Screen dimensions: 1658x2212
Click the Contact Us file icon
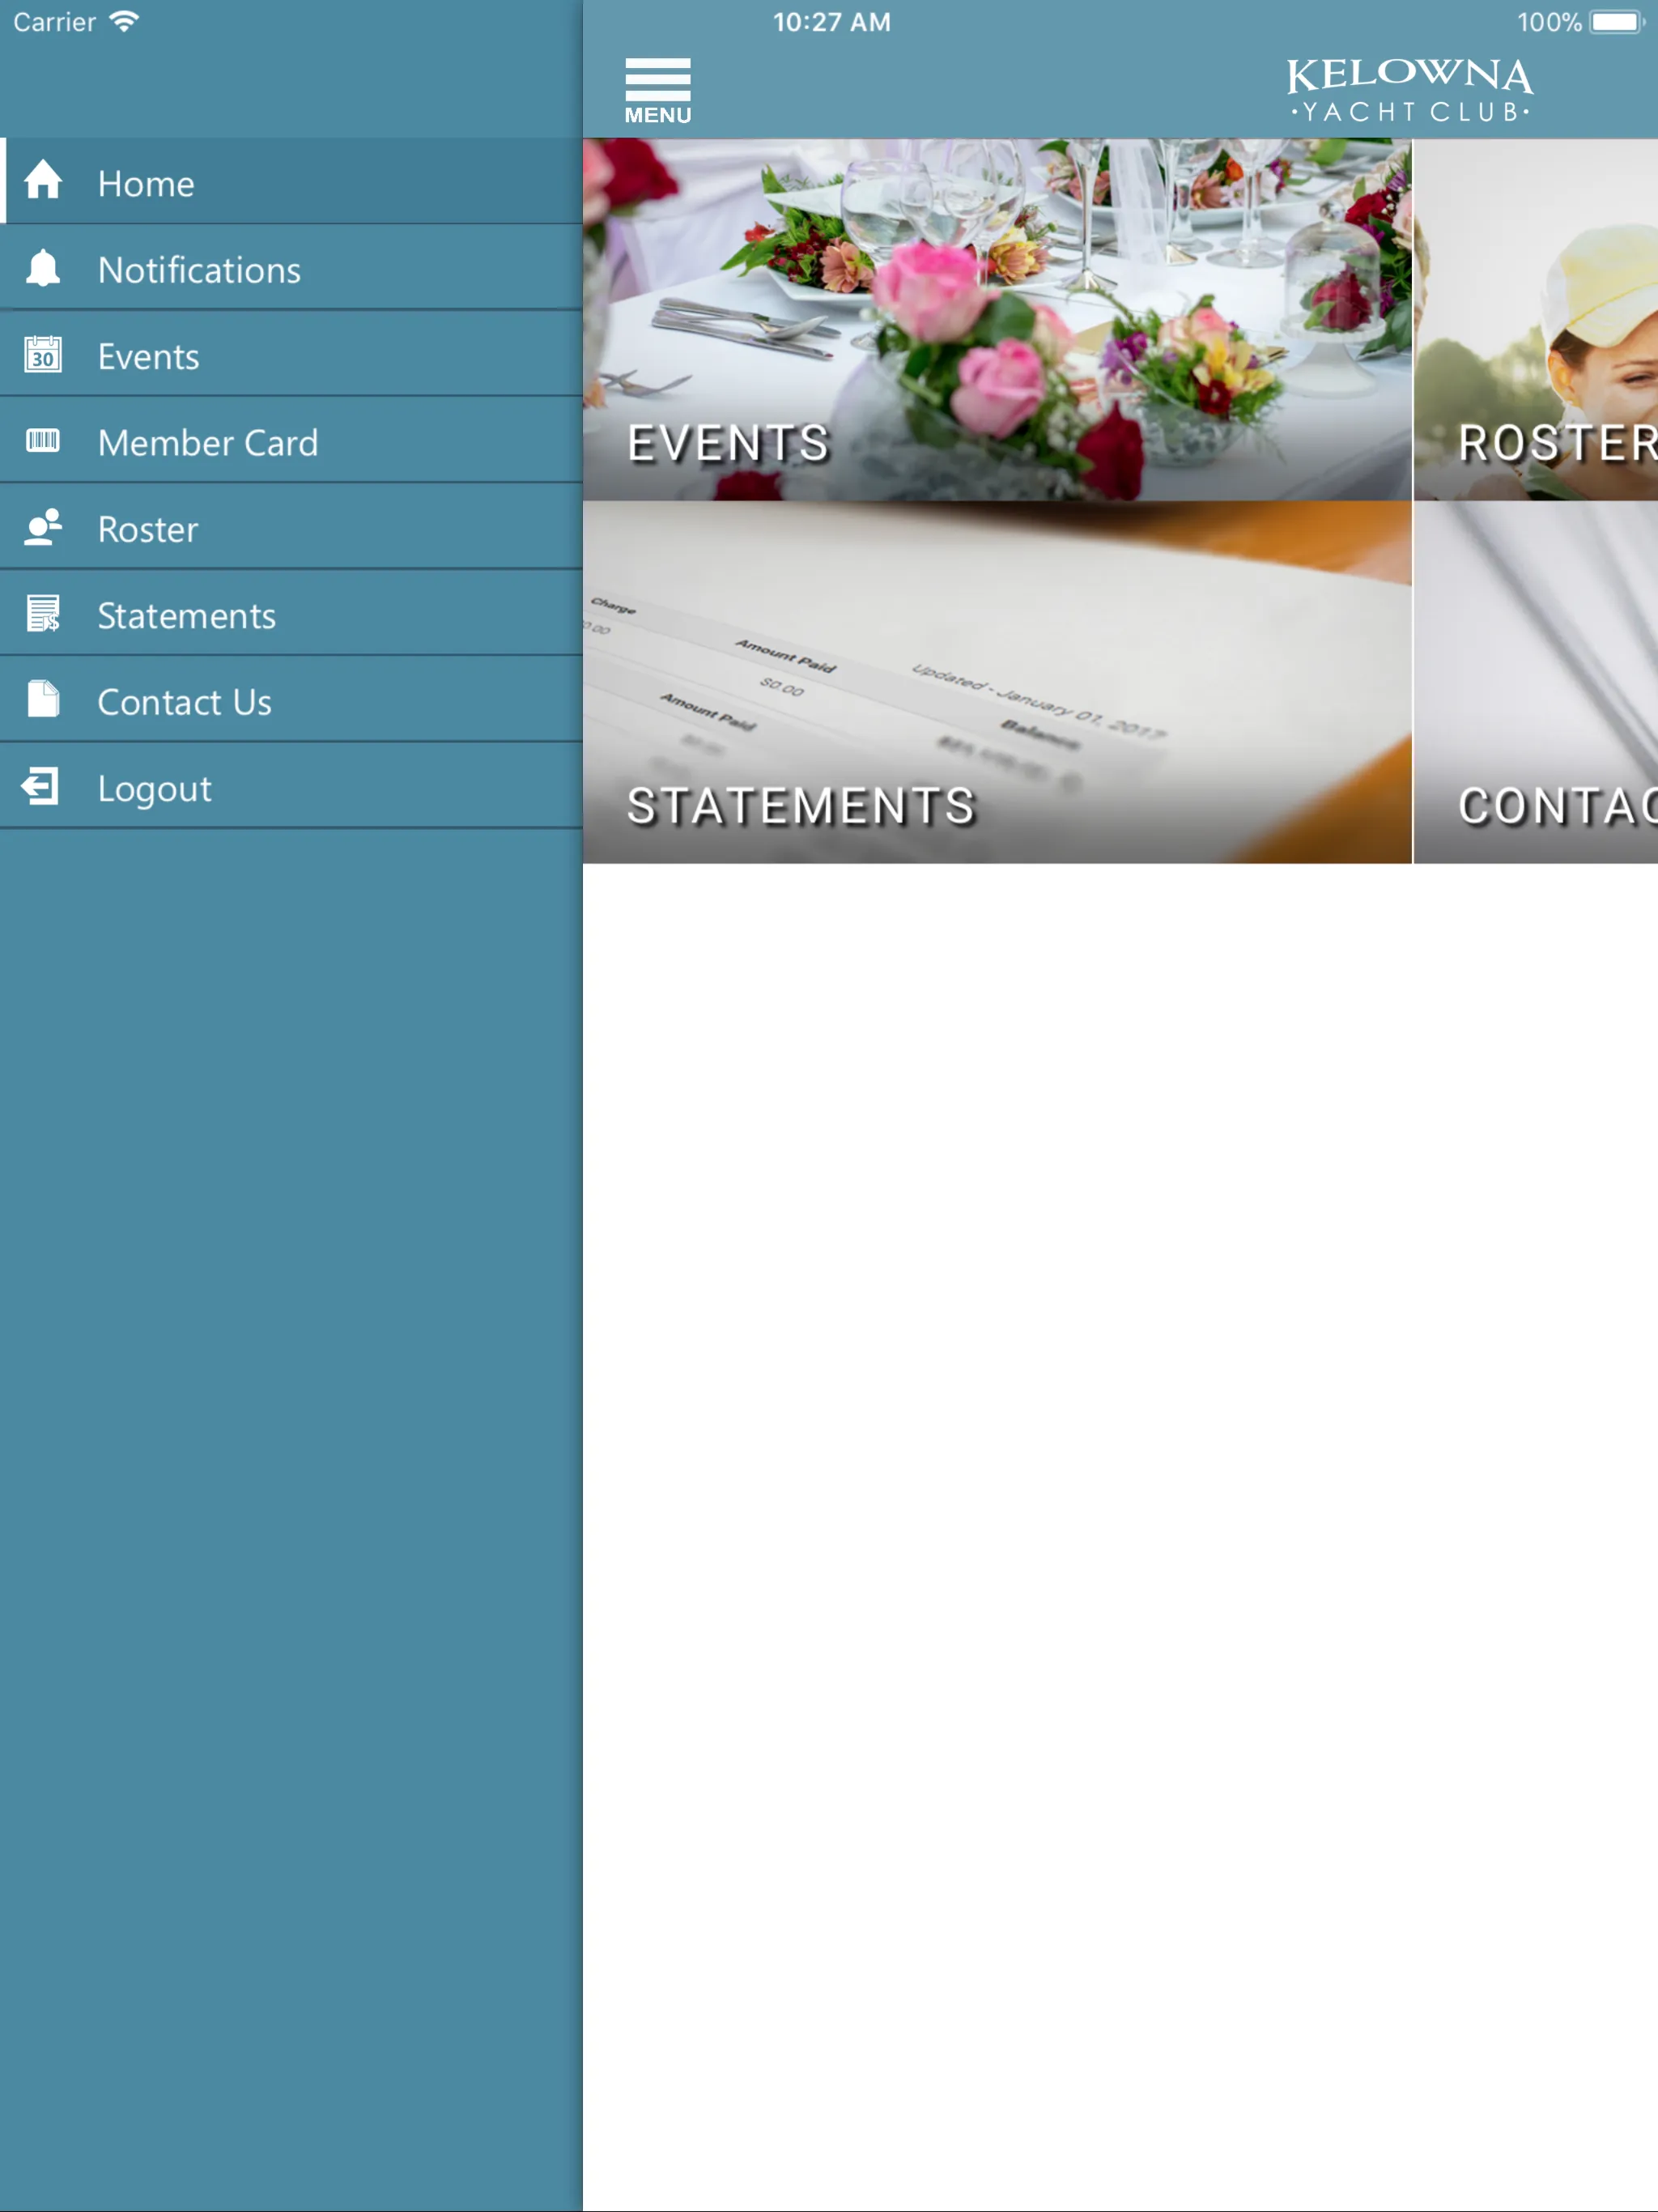44,700
